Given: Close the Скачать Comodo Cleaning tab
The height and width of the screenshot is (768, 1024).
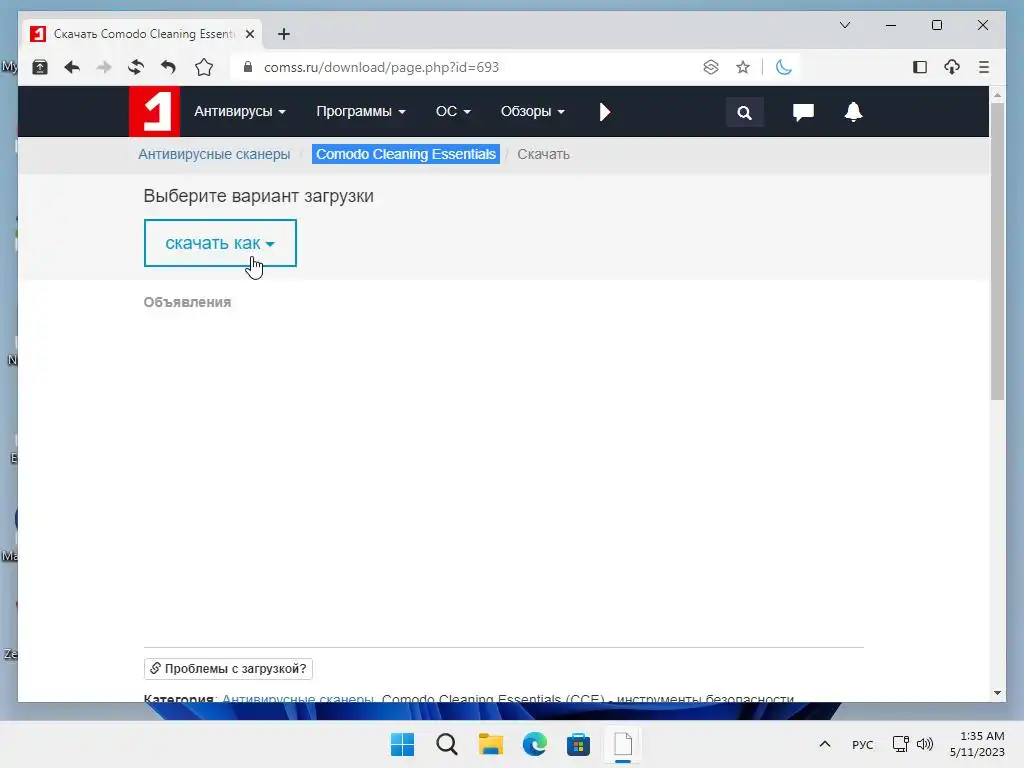Looking at the screenshot, I should coord(249,34).
